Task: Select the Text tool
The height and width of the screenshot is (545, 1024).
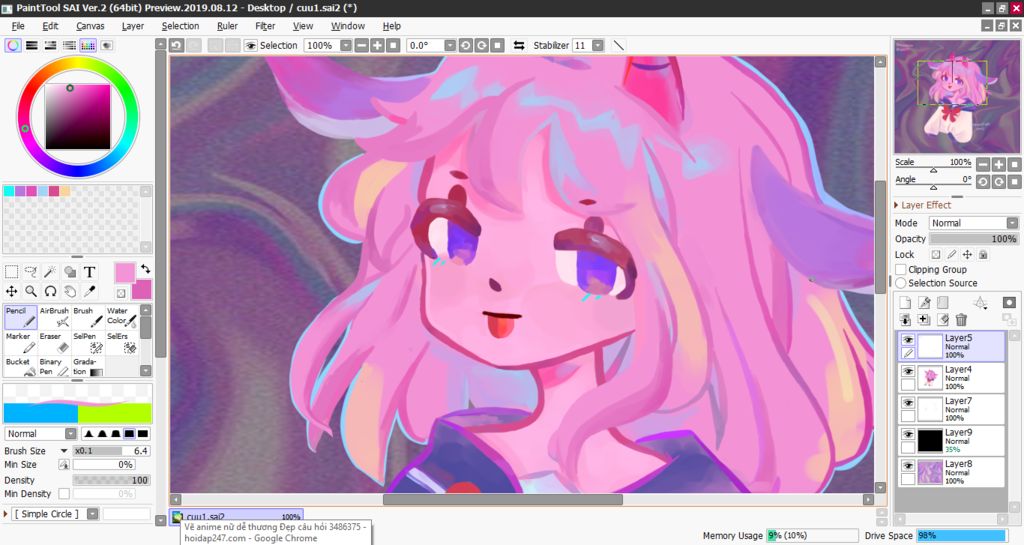Action: 89,272
